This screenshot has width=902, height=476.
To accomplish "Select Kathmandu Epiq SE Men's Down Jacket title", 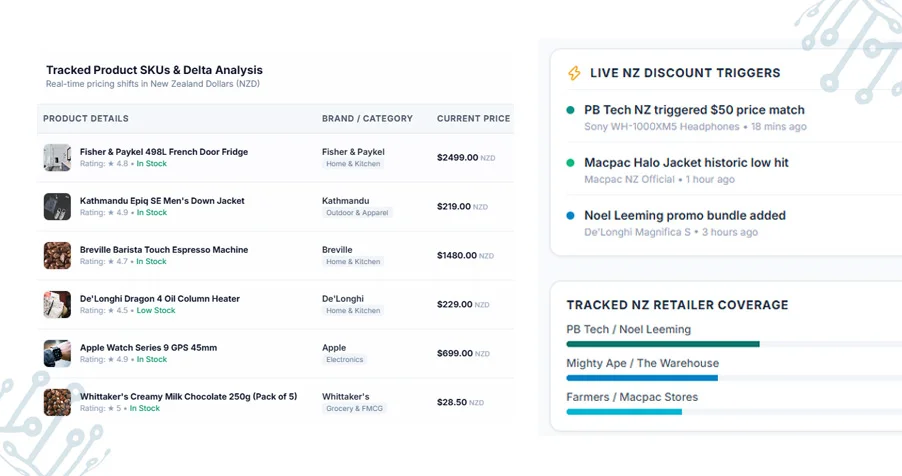I will point(162,201).
